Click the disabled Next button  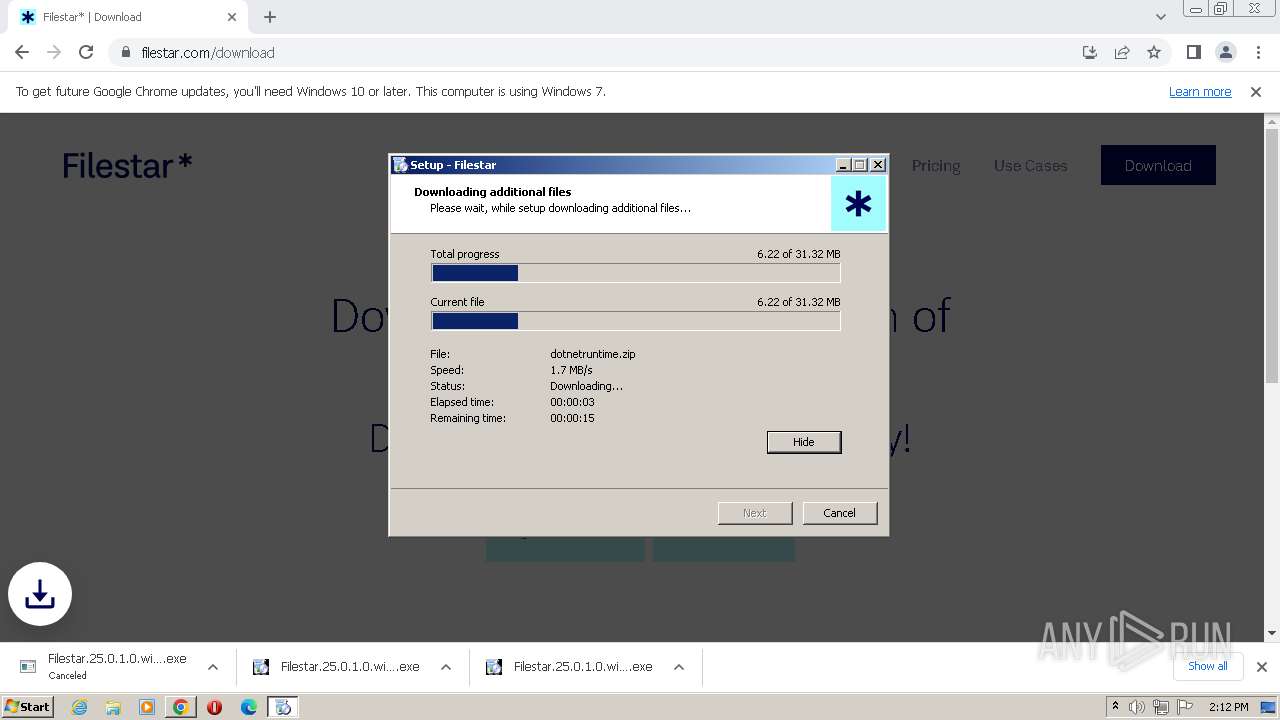755,513
